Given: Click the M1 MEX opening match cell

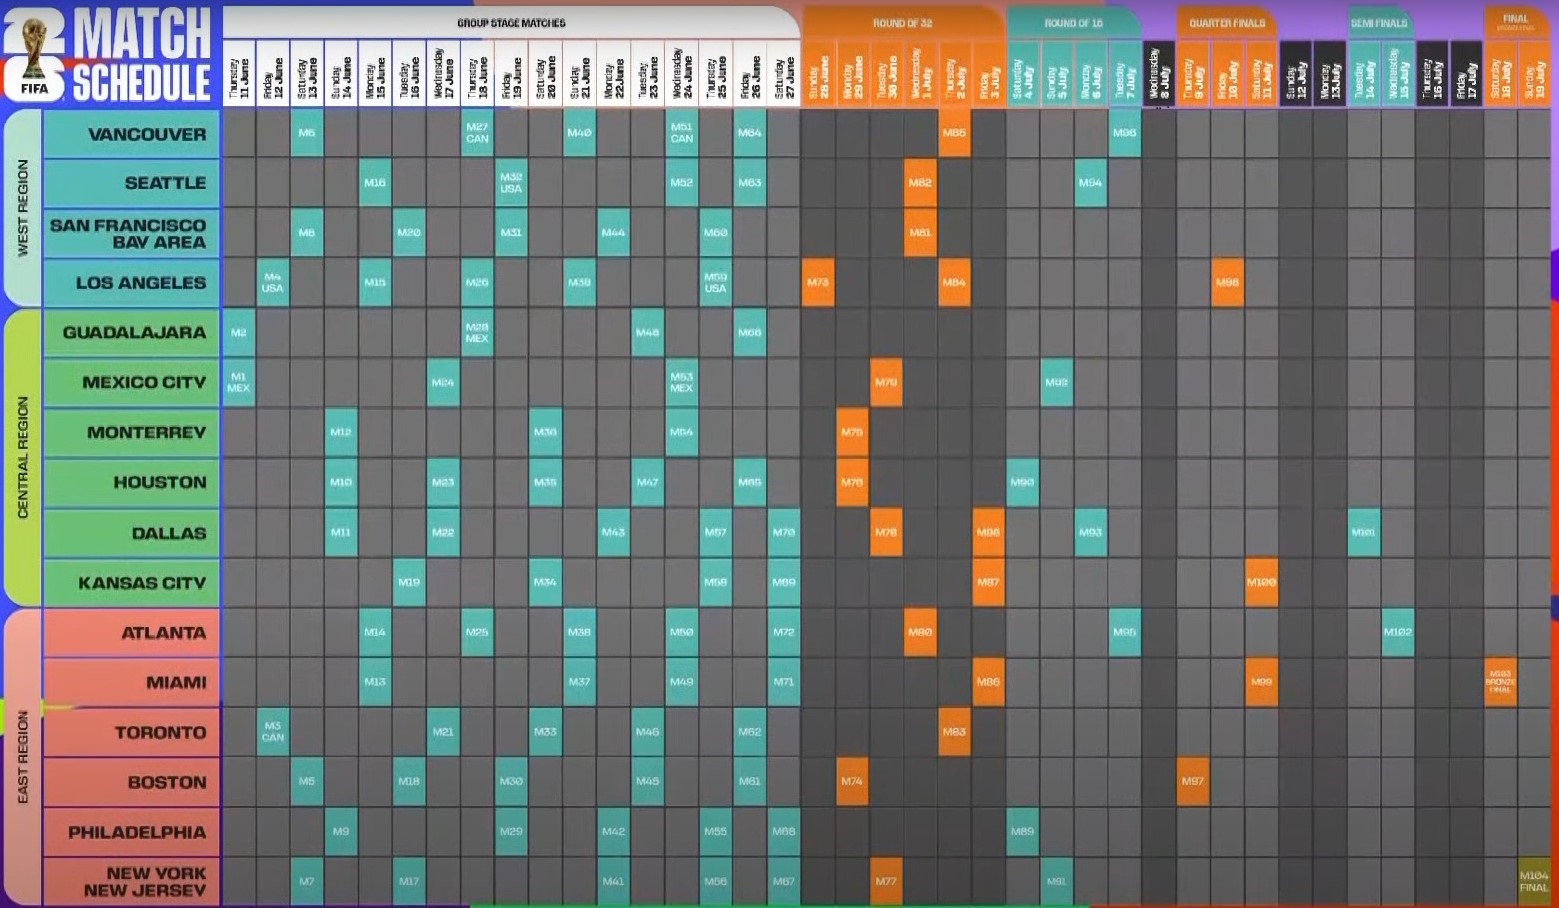Looking at the screenshot, I should click(238, 382).
